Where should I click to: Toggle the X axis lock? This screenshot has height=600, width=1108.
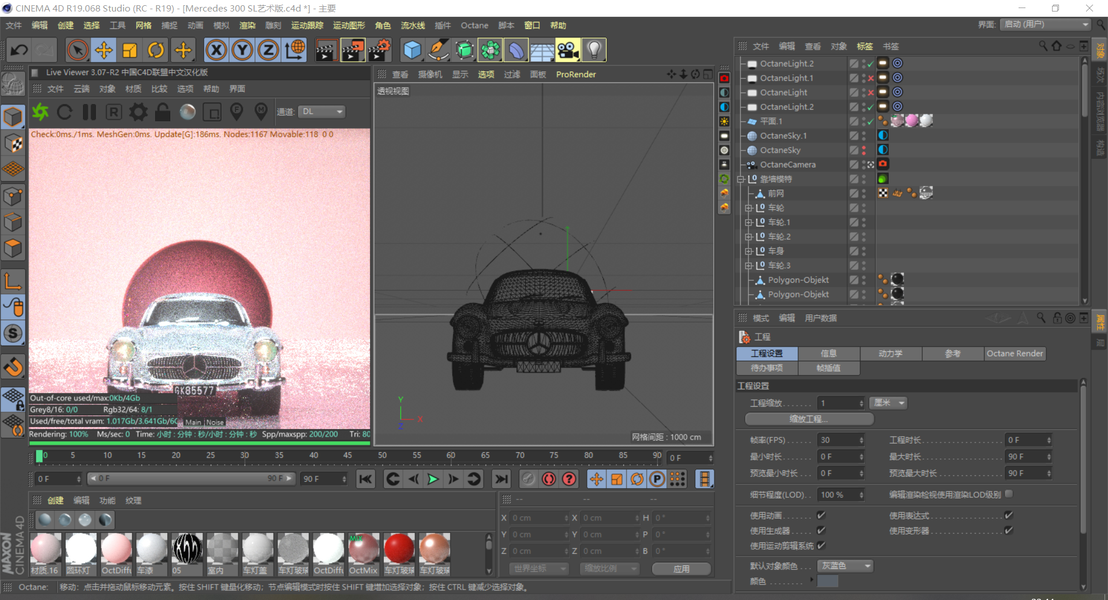pos(216,50)
